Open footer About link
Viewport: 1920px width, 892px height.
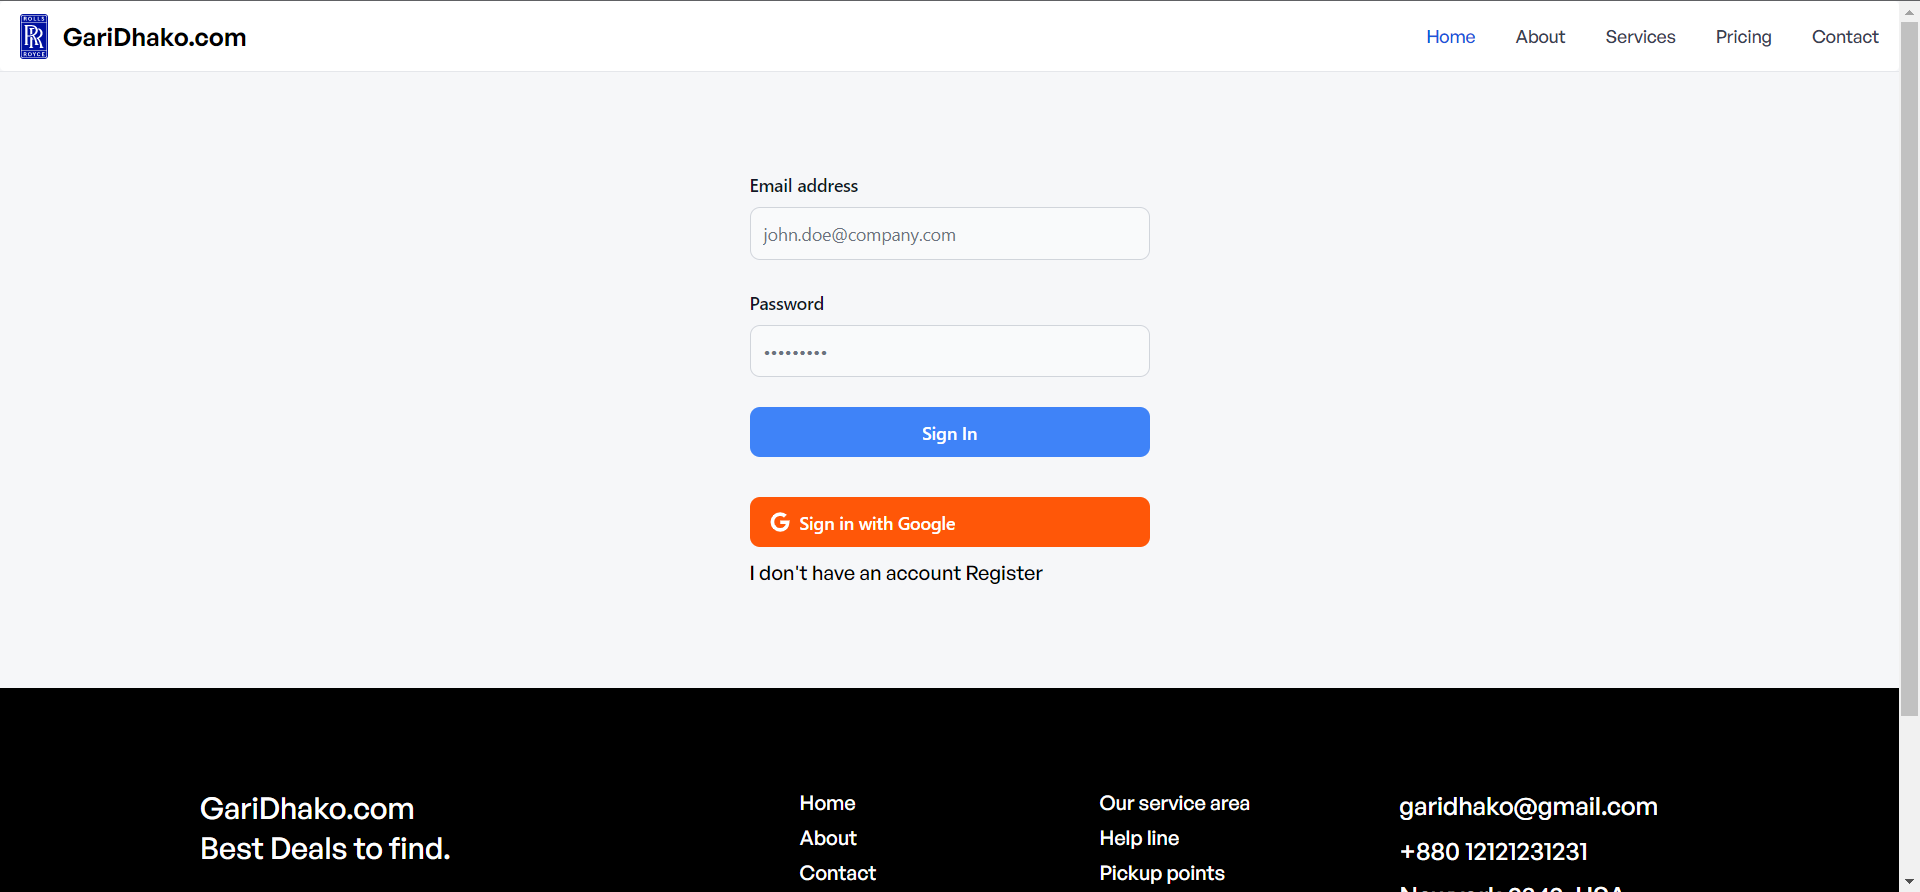click(x=828, y=838)
